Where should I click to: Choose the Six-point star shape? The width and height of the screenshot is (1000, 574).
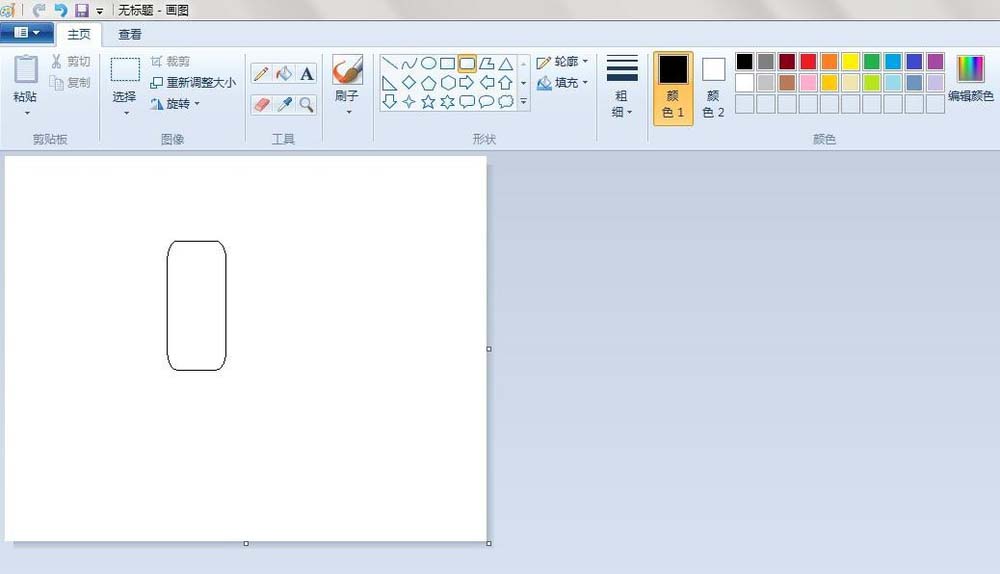pyautogui.click(x=448, y=101)
